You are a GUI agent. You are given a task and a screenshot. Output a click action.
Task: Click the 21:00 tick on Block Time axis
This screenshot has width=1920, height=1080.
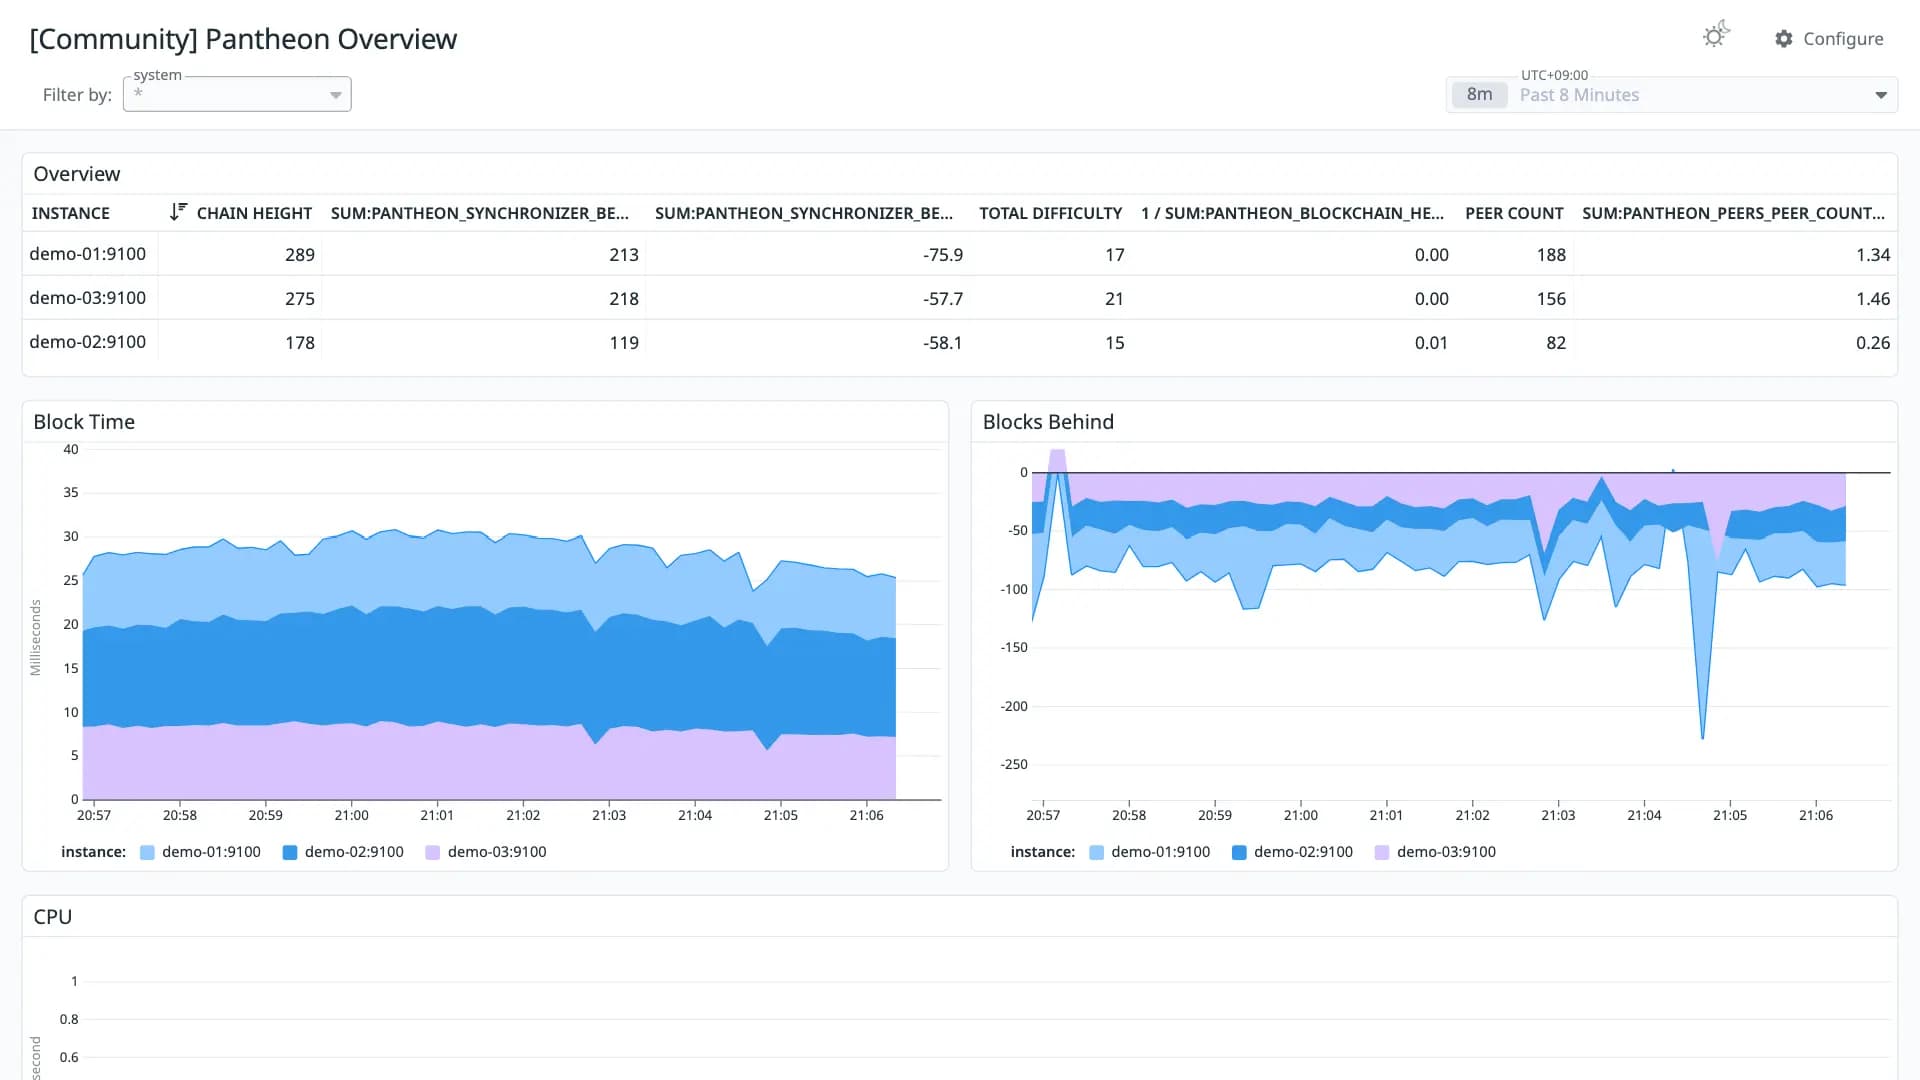coord(351,815)
